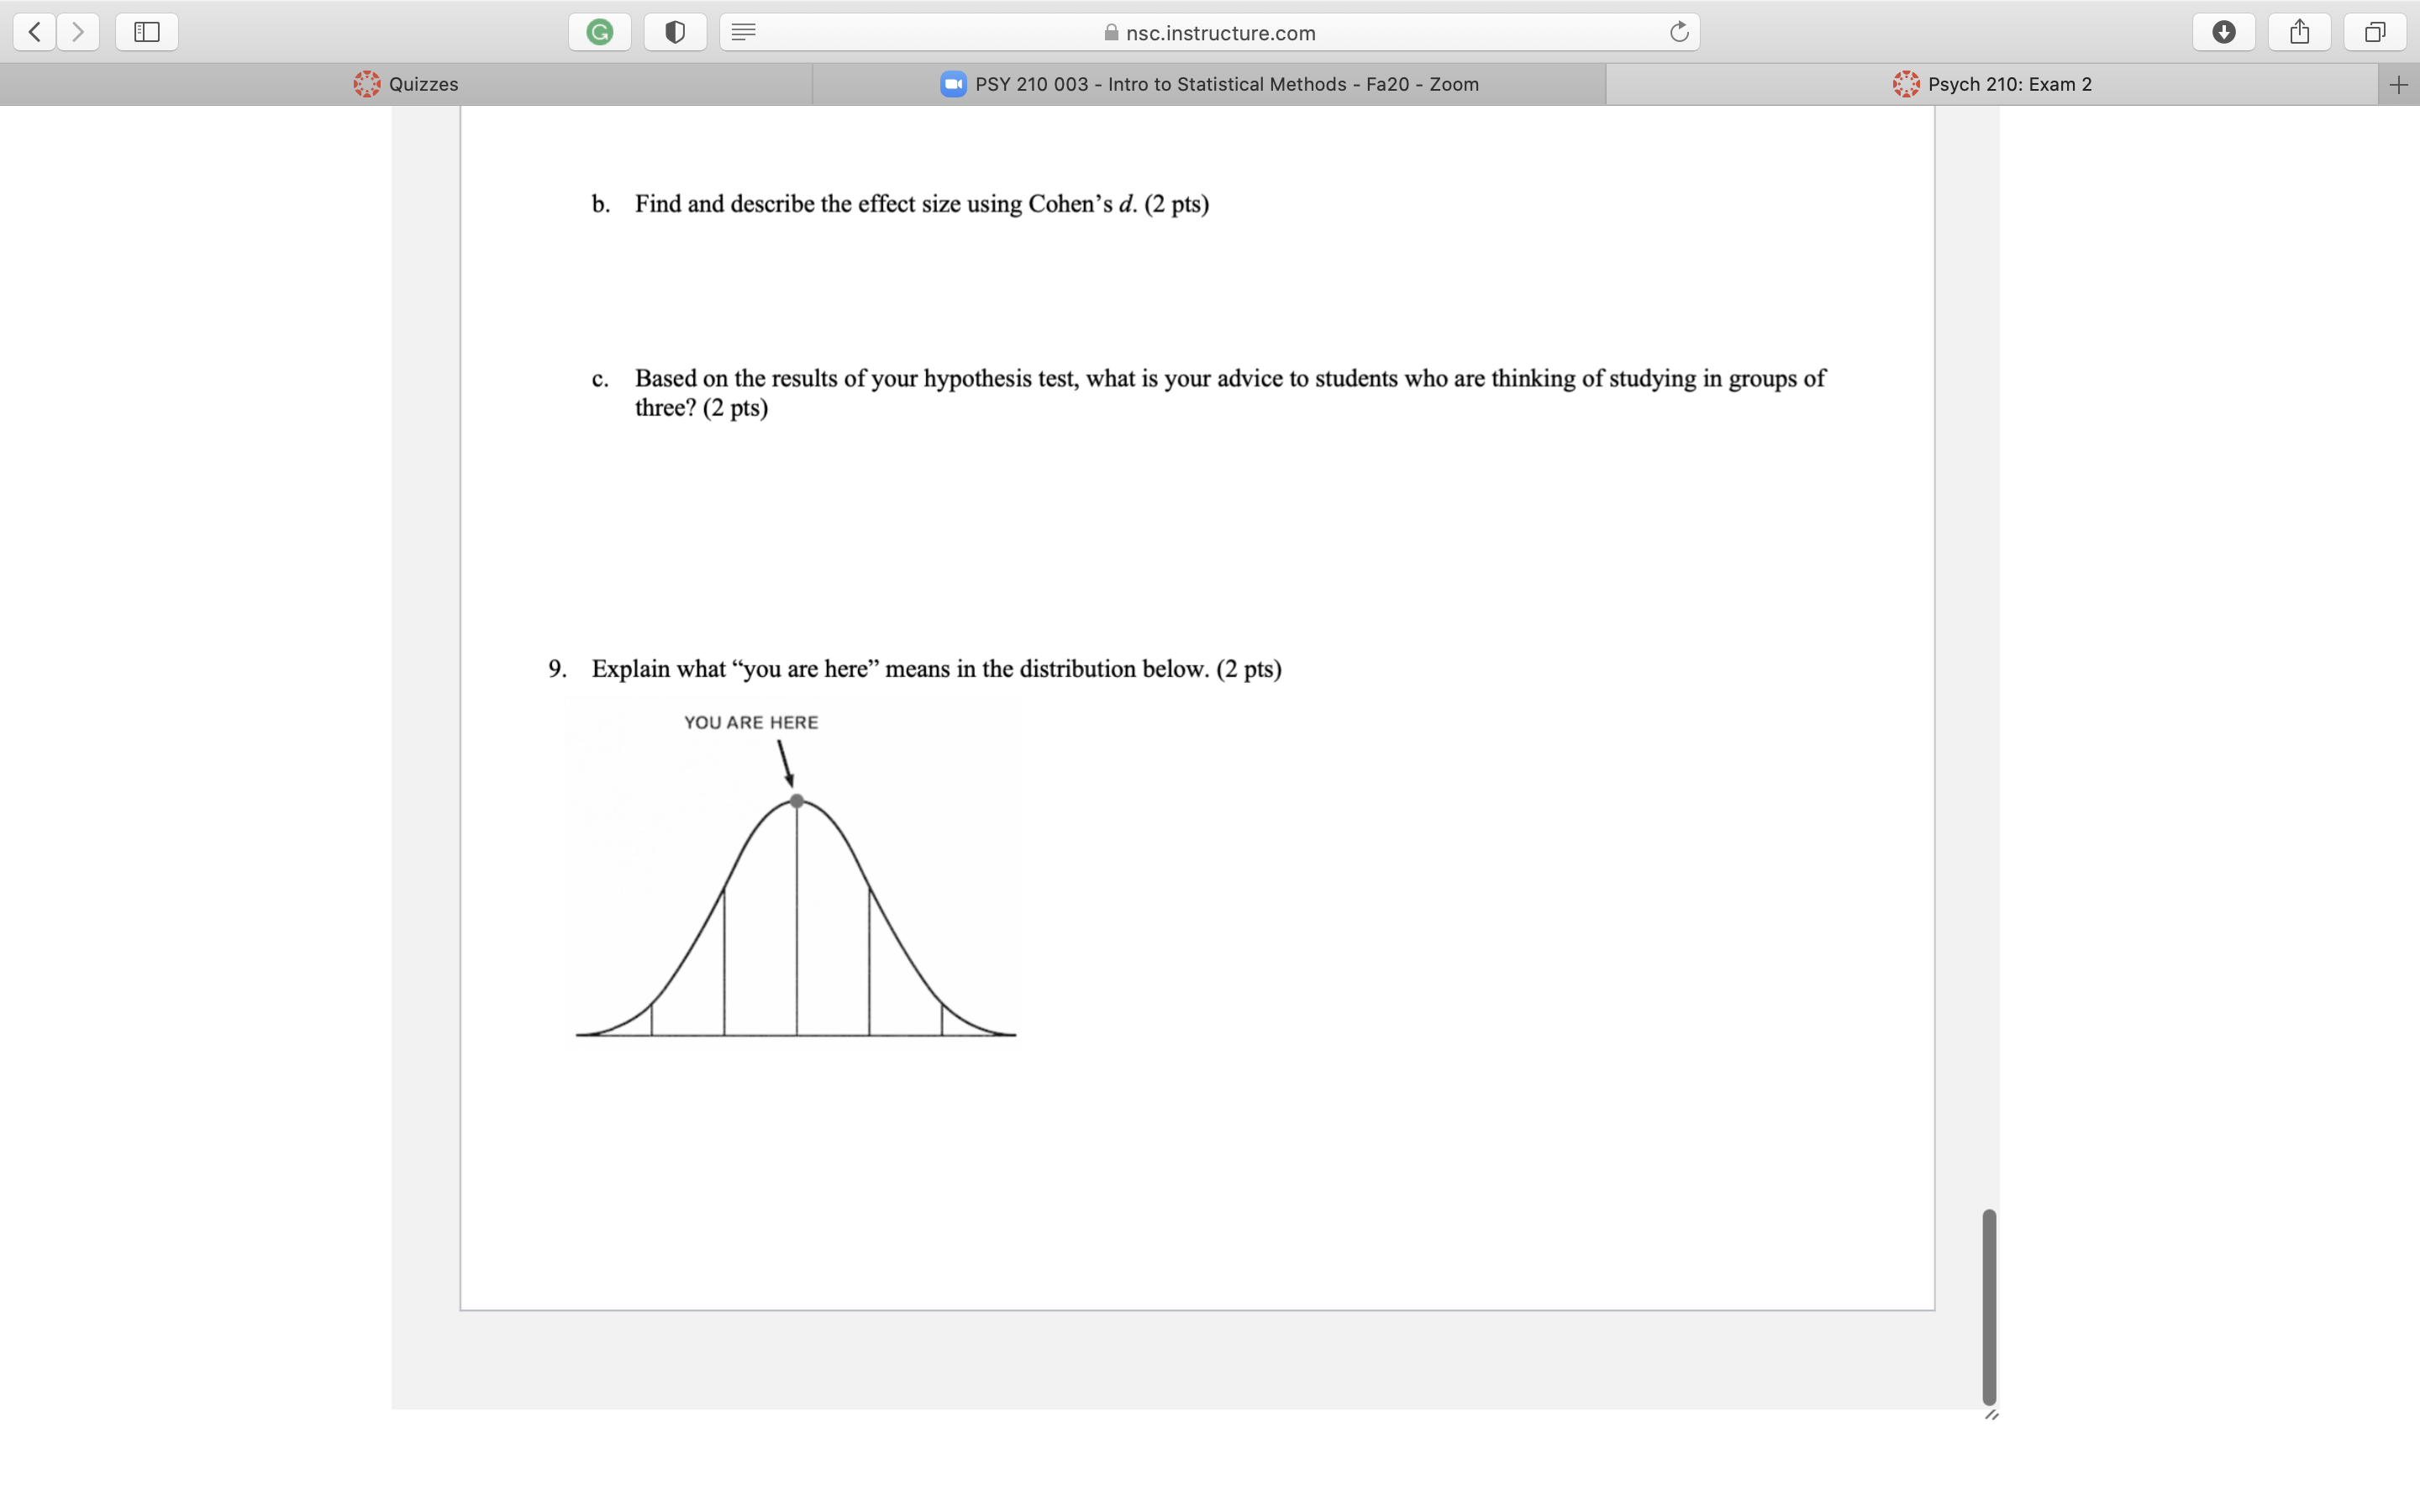
Task: Click the vertical scrollbar thumb
Action: pyautogui.click(x=1989, y=1306)
